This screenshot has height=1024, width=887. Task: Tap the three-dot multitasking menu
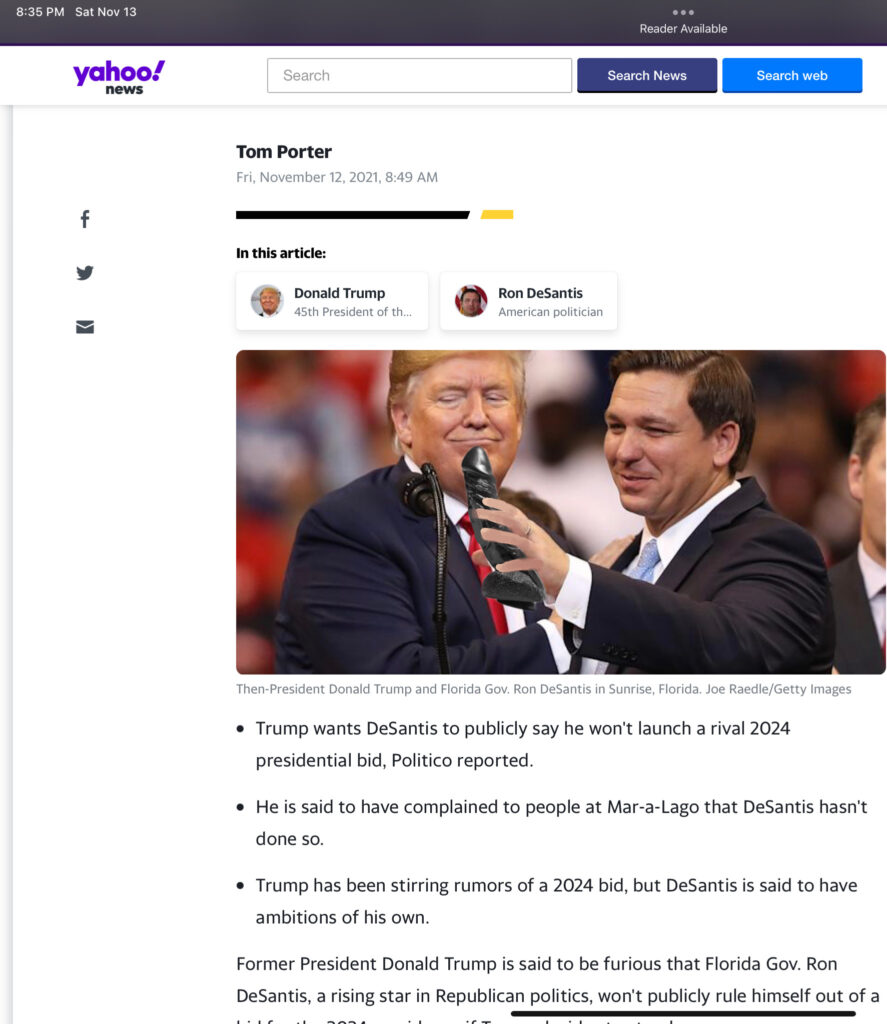(683, 12)
